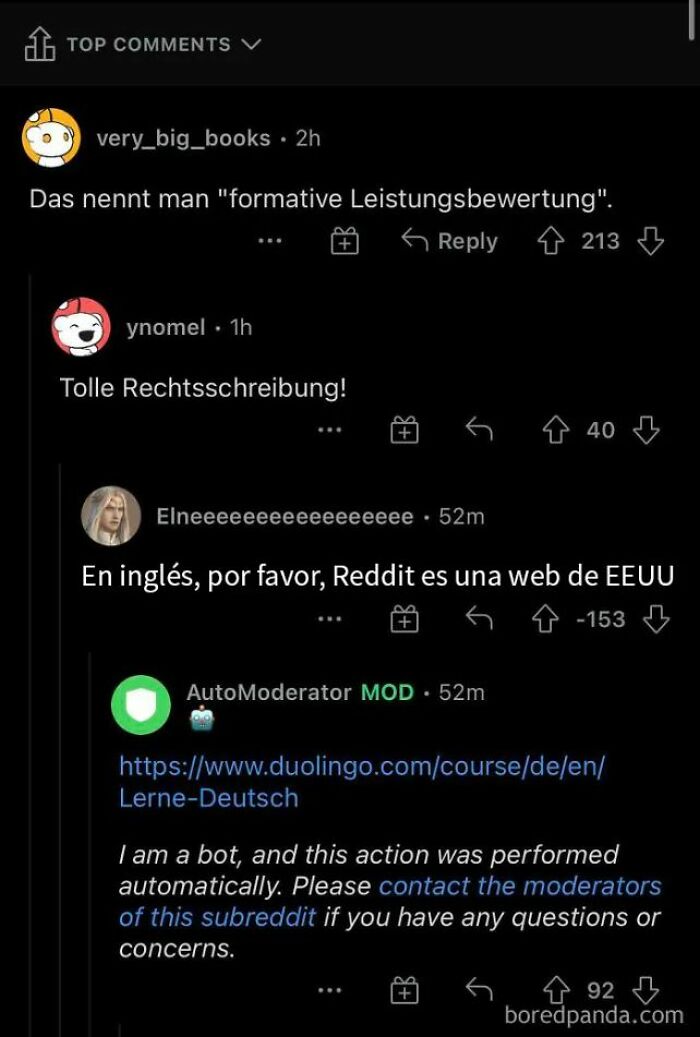Open AutoModerator's shield avatar
The height and width of the screenshot is (1037, 700).
[x=141, y=705]
